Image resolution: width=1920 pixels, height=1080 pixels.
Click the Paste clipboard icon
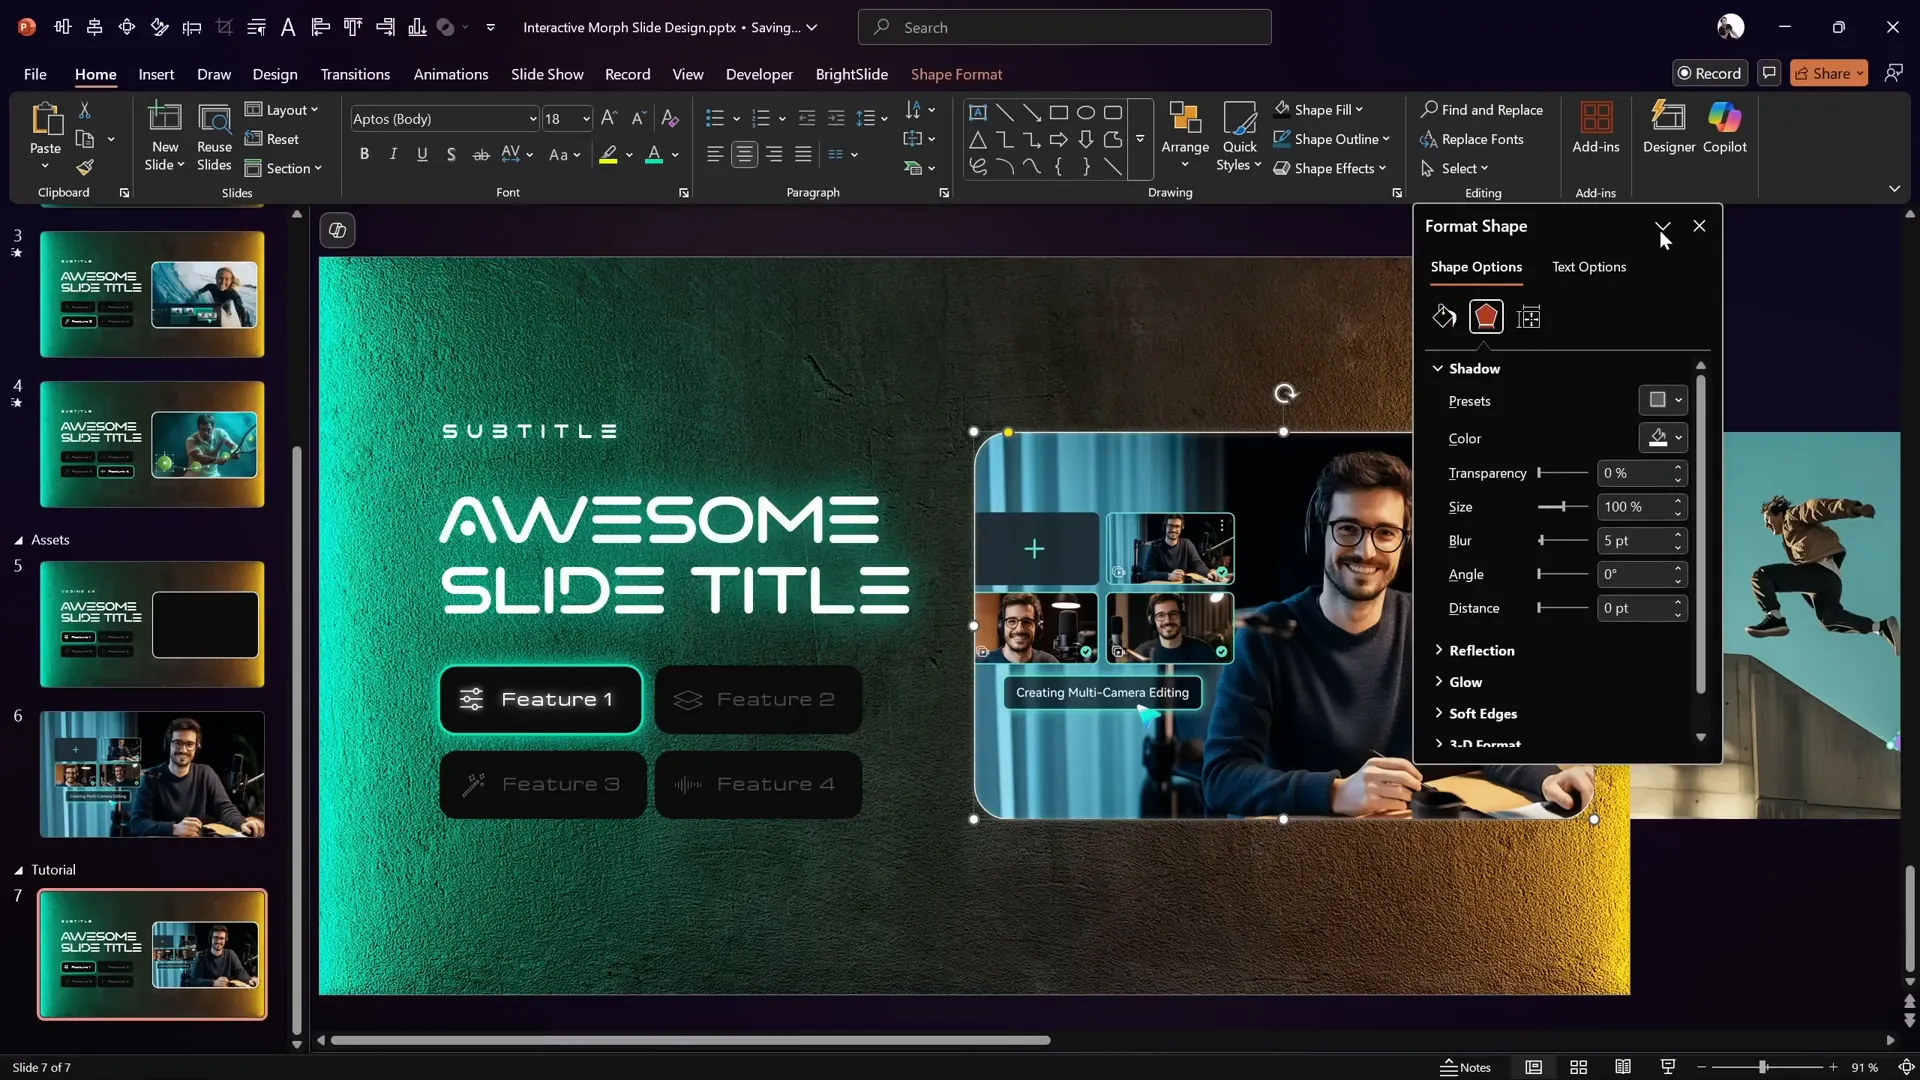[45, 120]
